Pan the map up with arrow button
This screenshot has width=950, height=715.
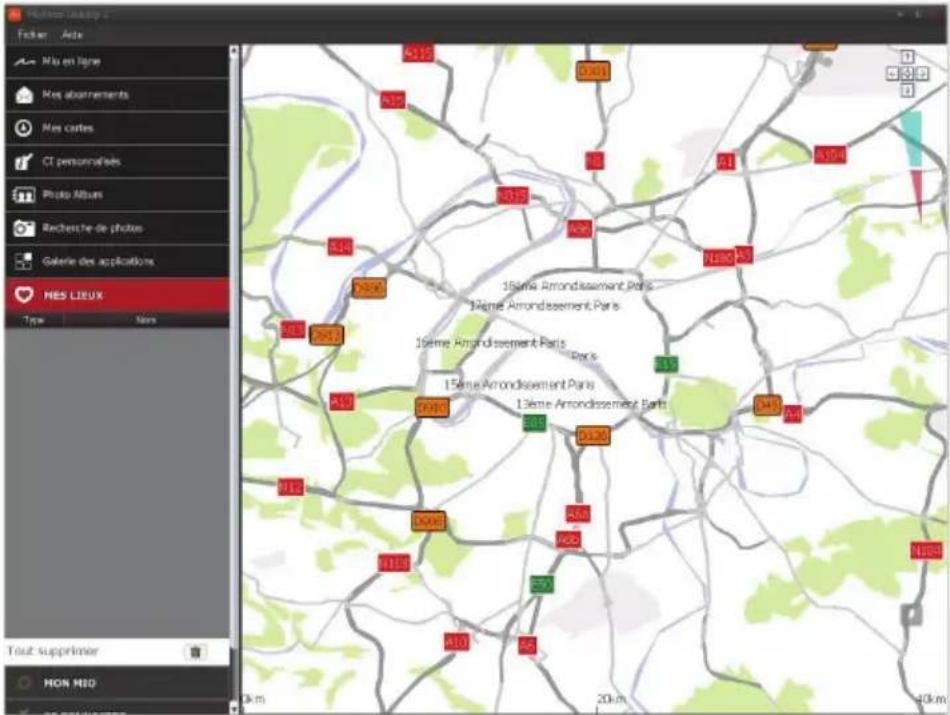click(x=907, y=57)
